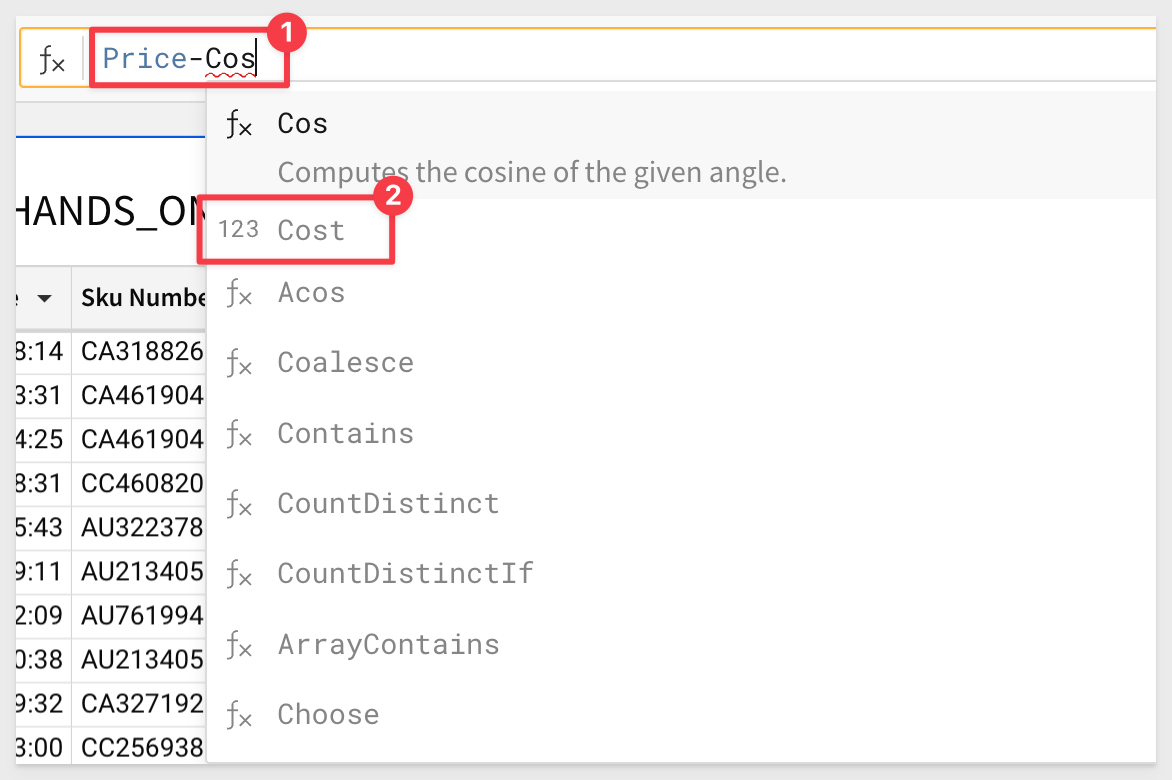Pick Acos from the autocomplete list
1172x780 pixels.
pyautogui.click(x=680, y=293)
